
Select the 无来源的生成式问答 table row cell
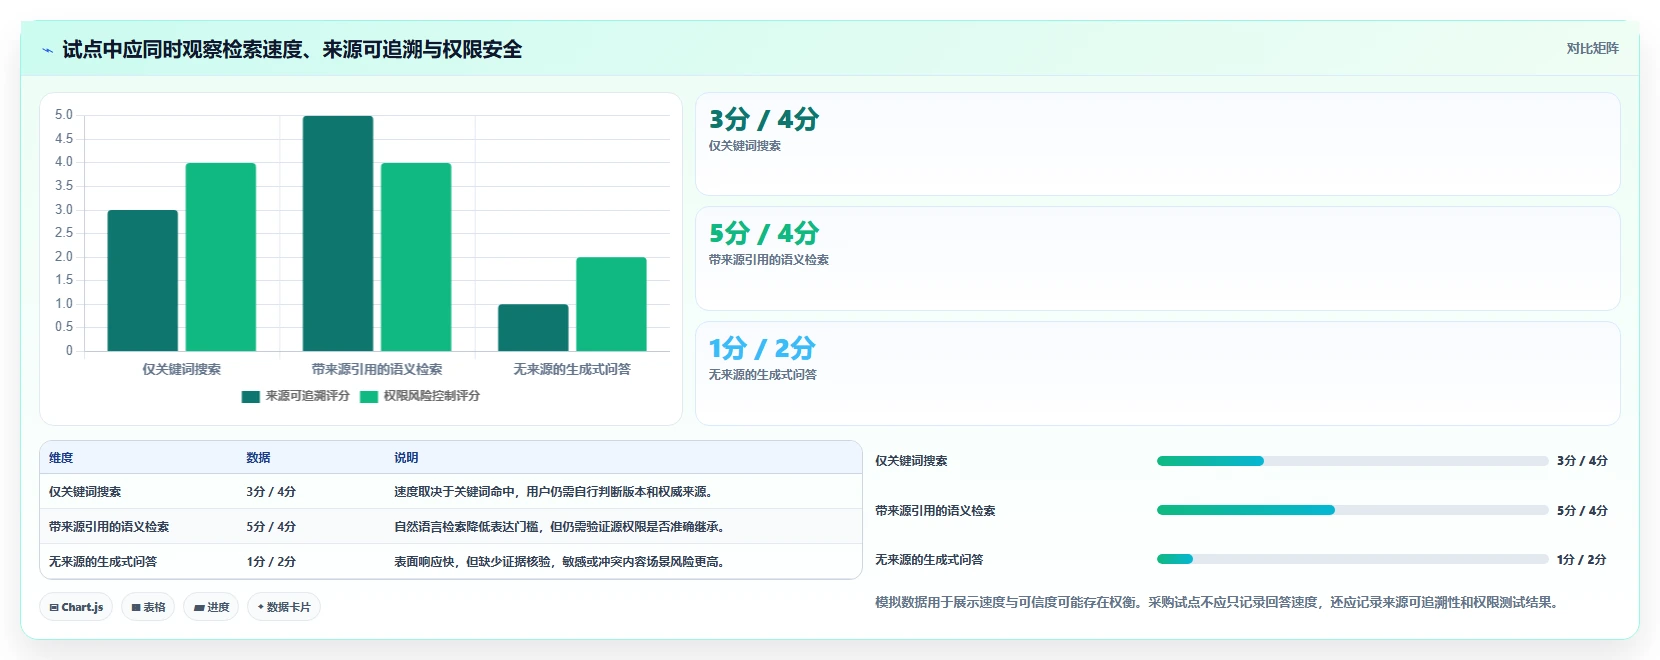tap(103, 562)
